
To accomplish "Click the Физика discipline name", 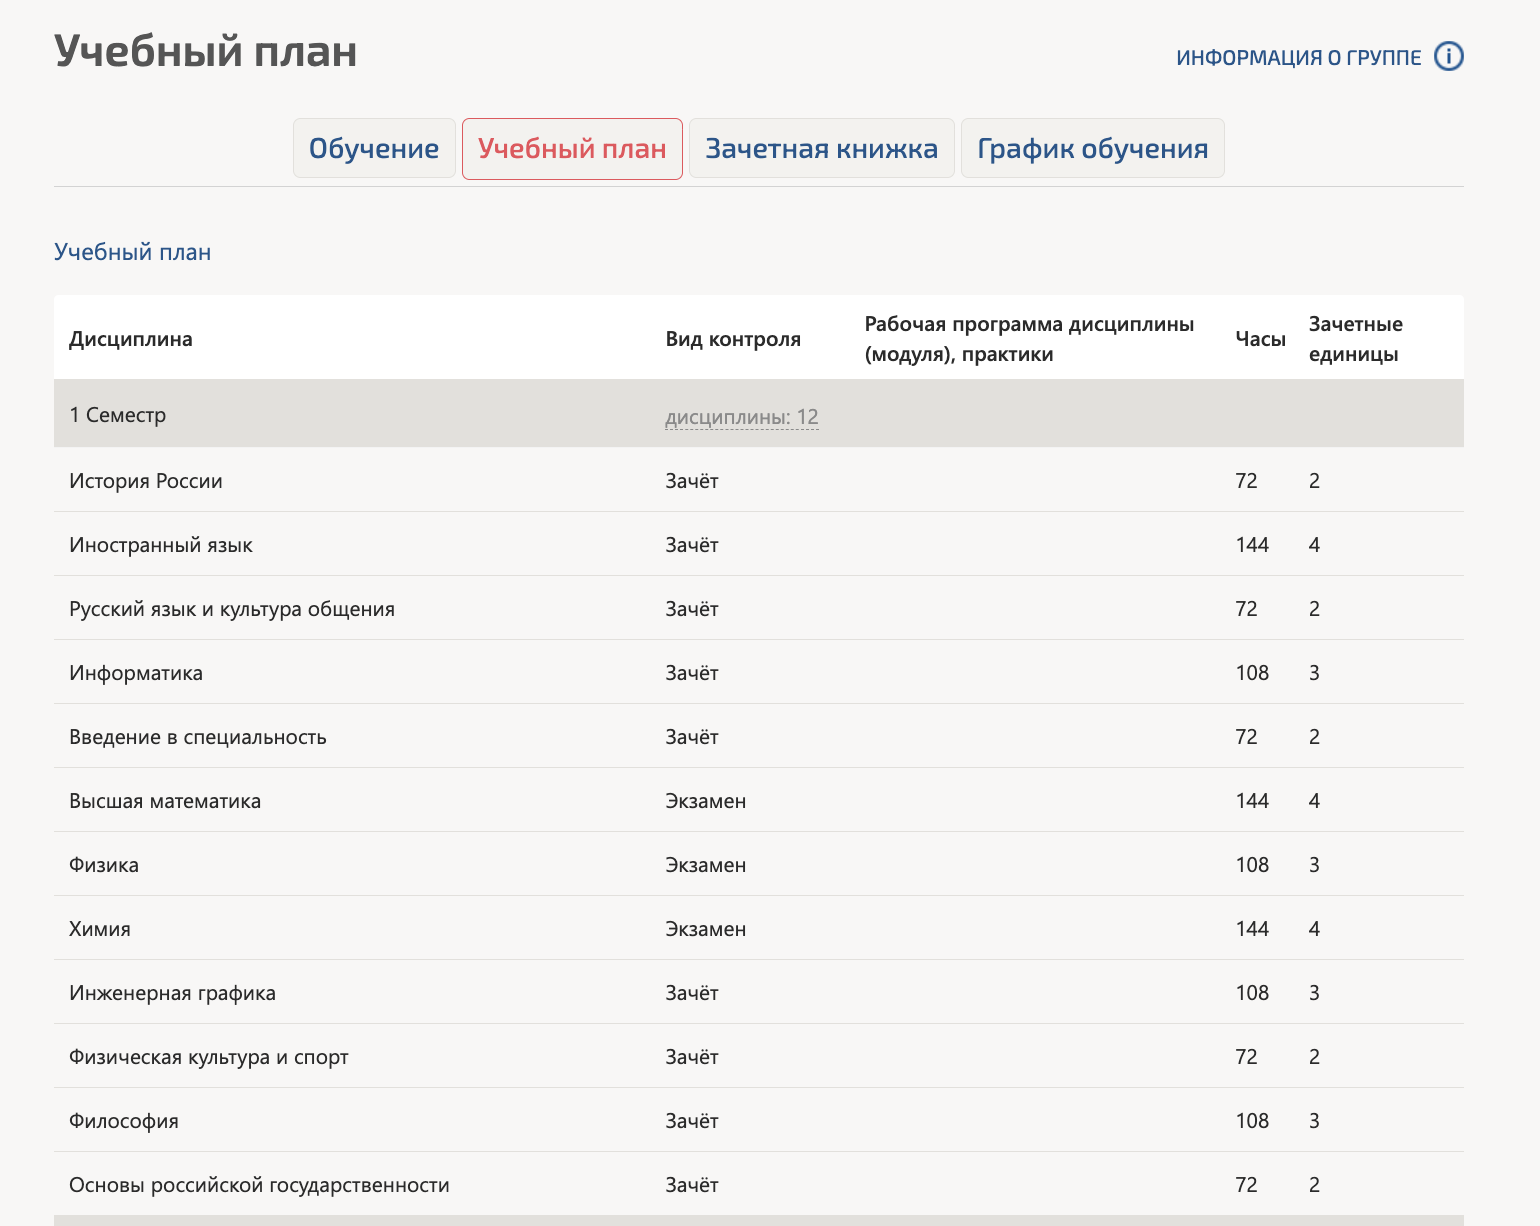I will point(104,865).
